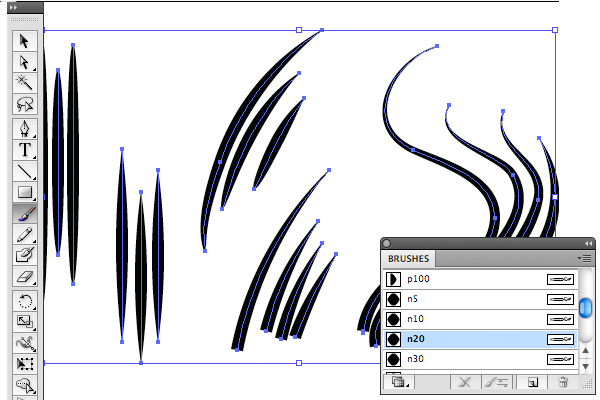Select the Pencil tool

25,234
